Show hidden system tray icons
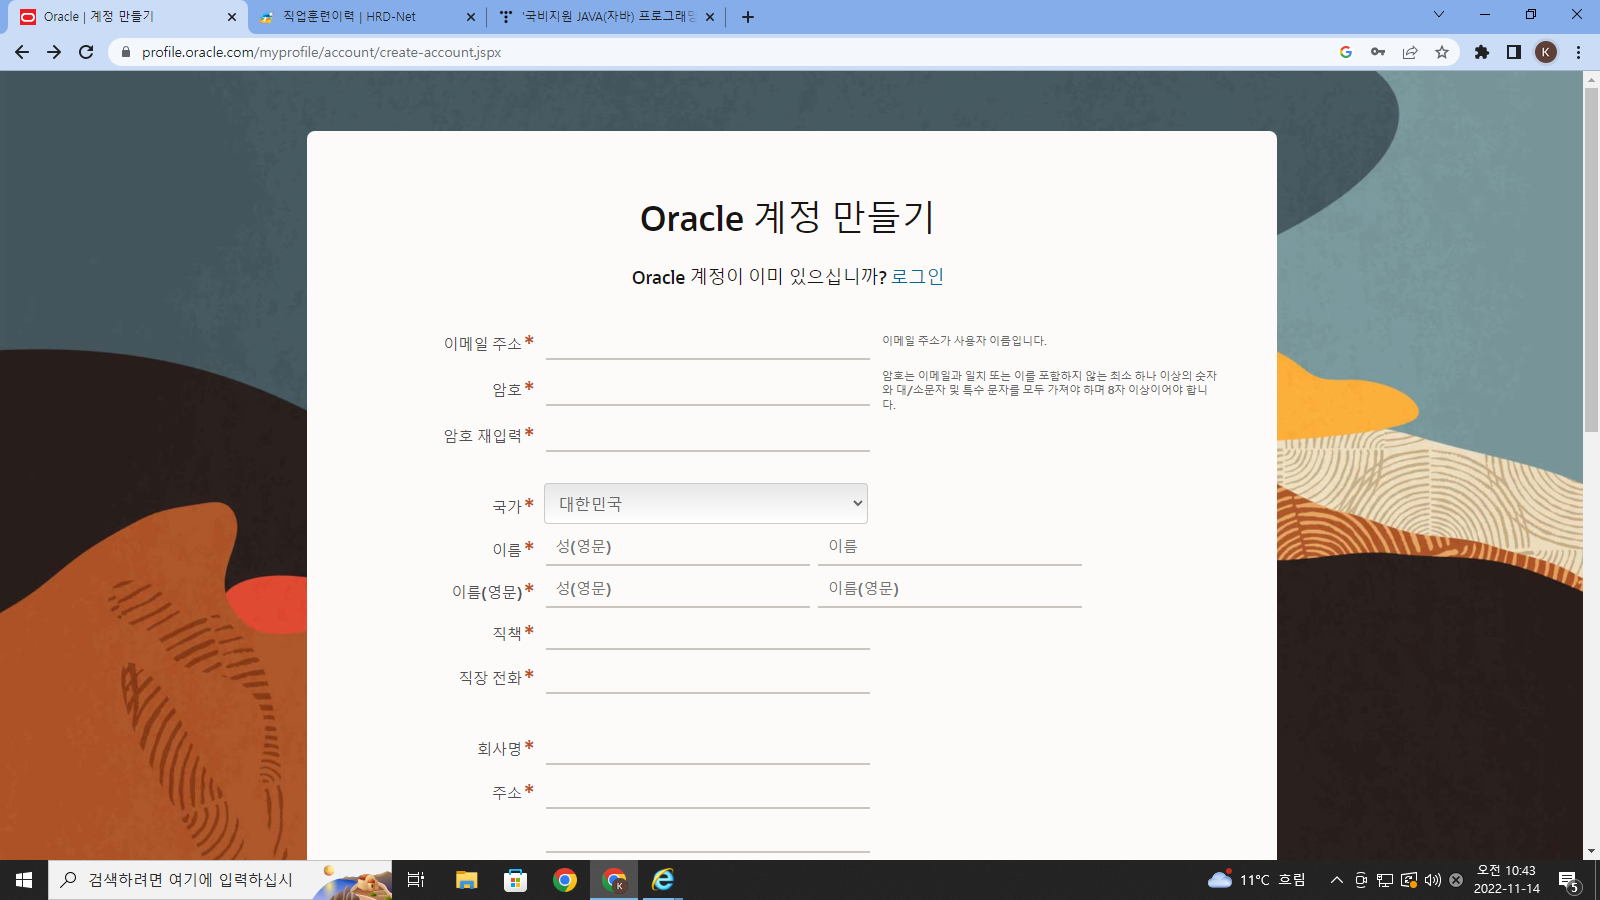The width and height of the screenshot is (1600, 900). [1336, 880]
